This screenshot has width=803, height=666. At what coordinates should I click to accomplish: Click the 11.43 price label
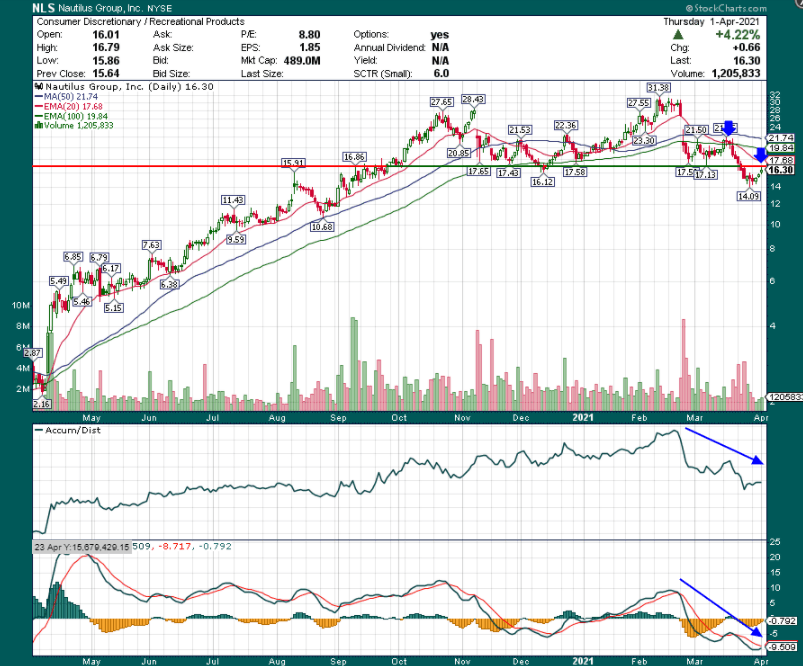coord(233,200)
